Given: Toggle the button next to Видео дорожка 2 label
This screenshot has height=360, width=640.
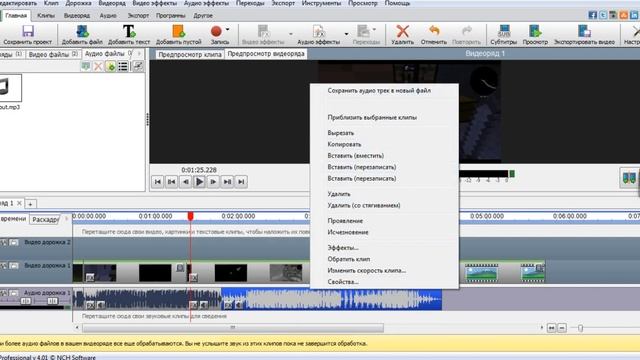Looking at the screenshot, I should coord(14,242).
